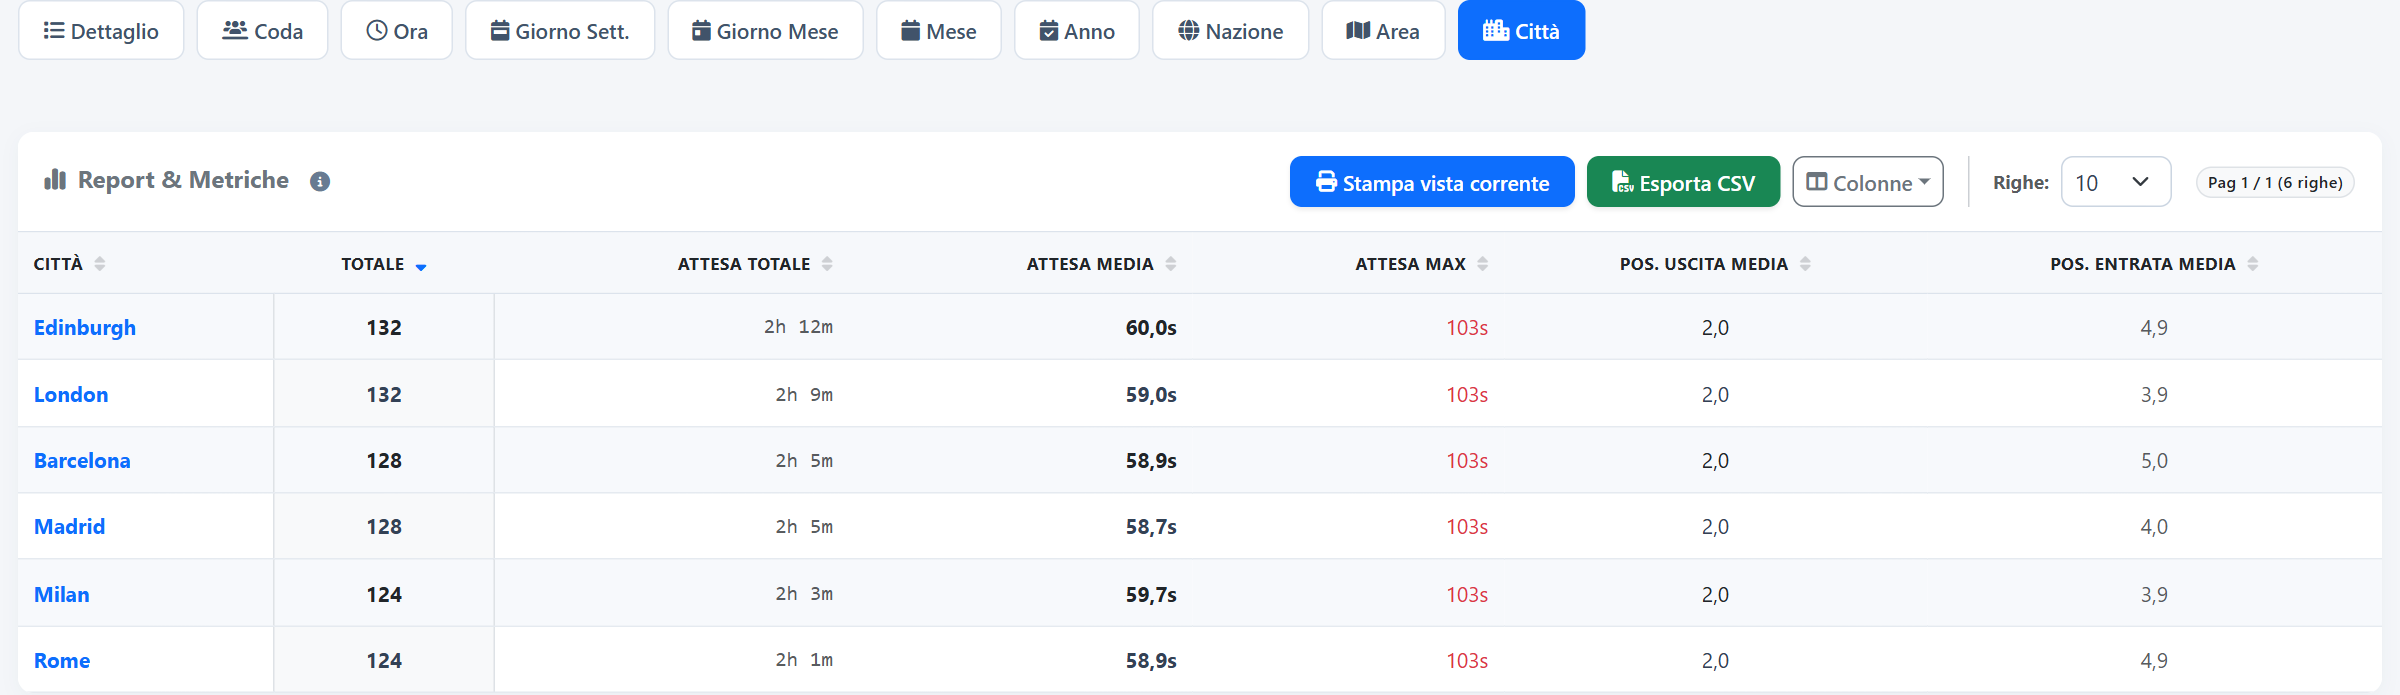Open the Area tab
The image size is (2400, 695).
(1383, 31)
